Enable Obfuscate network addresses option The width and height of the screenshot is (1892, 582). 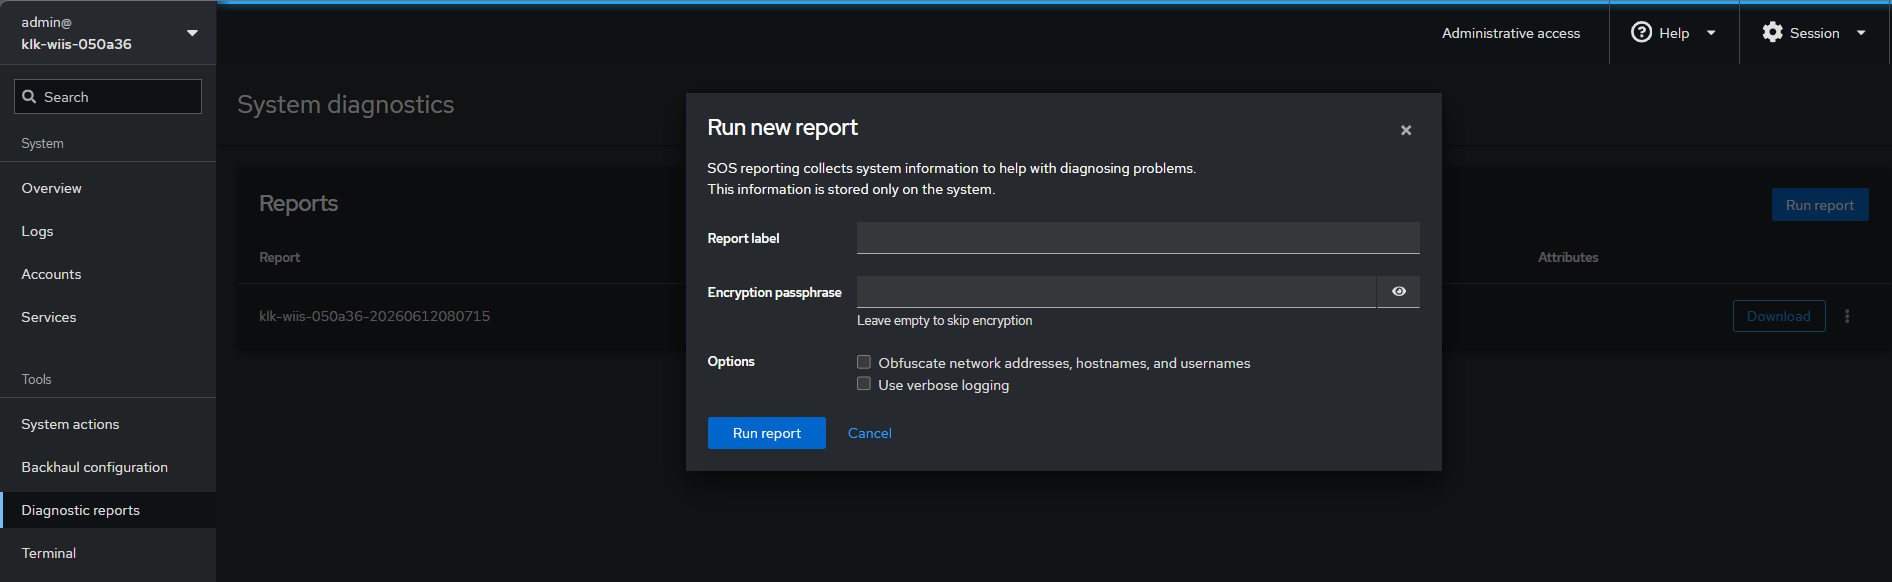864,362
